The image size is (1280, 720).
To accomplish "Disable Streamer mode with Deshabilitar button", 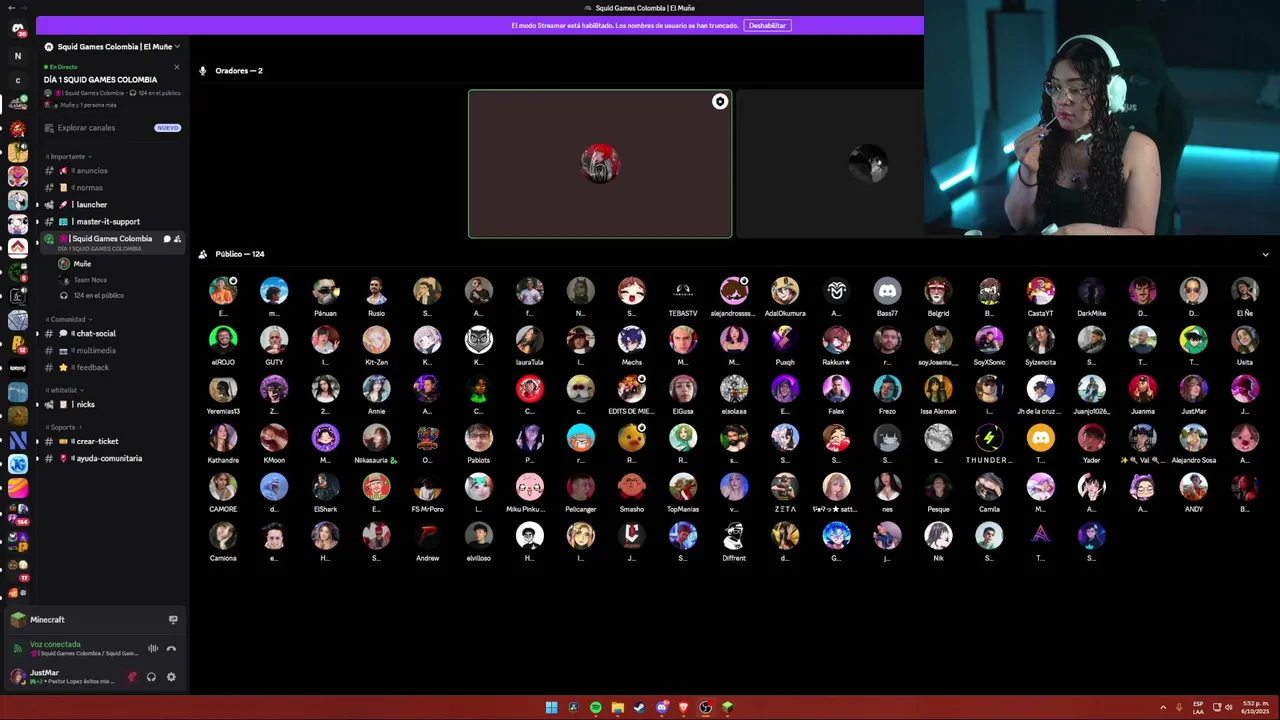I will tap(767, 25).
